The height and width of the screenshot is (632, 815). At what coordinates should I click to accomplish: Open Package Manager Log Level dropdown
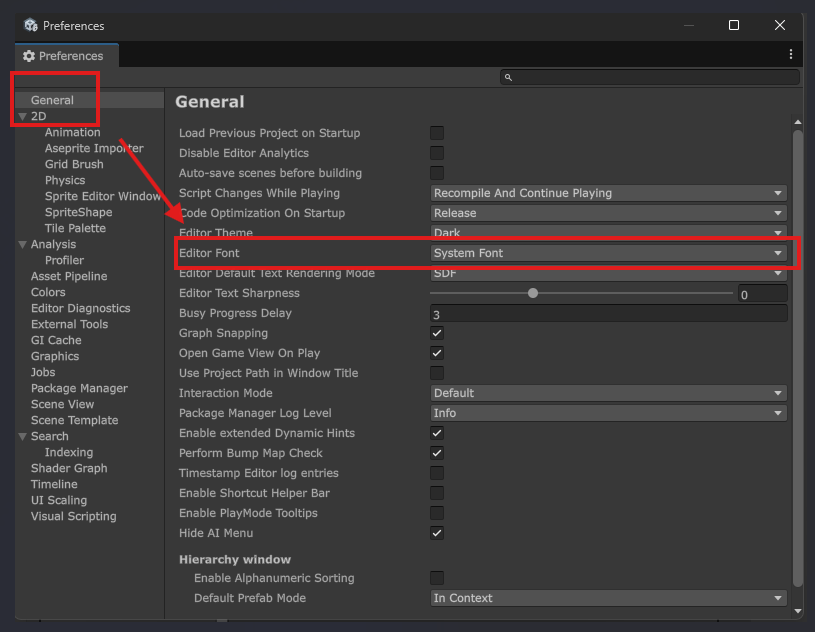click(608, 413)
